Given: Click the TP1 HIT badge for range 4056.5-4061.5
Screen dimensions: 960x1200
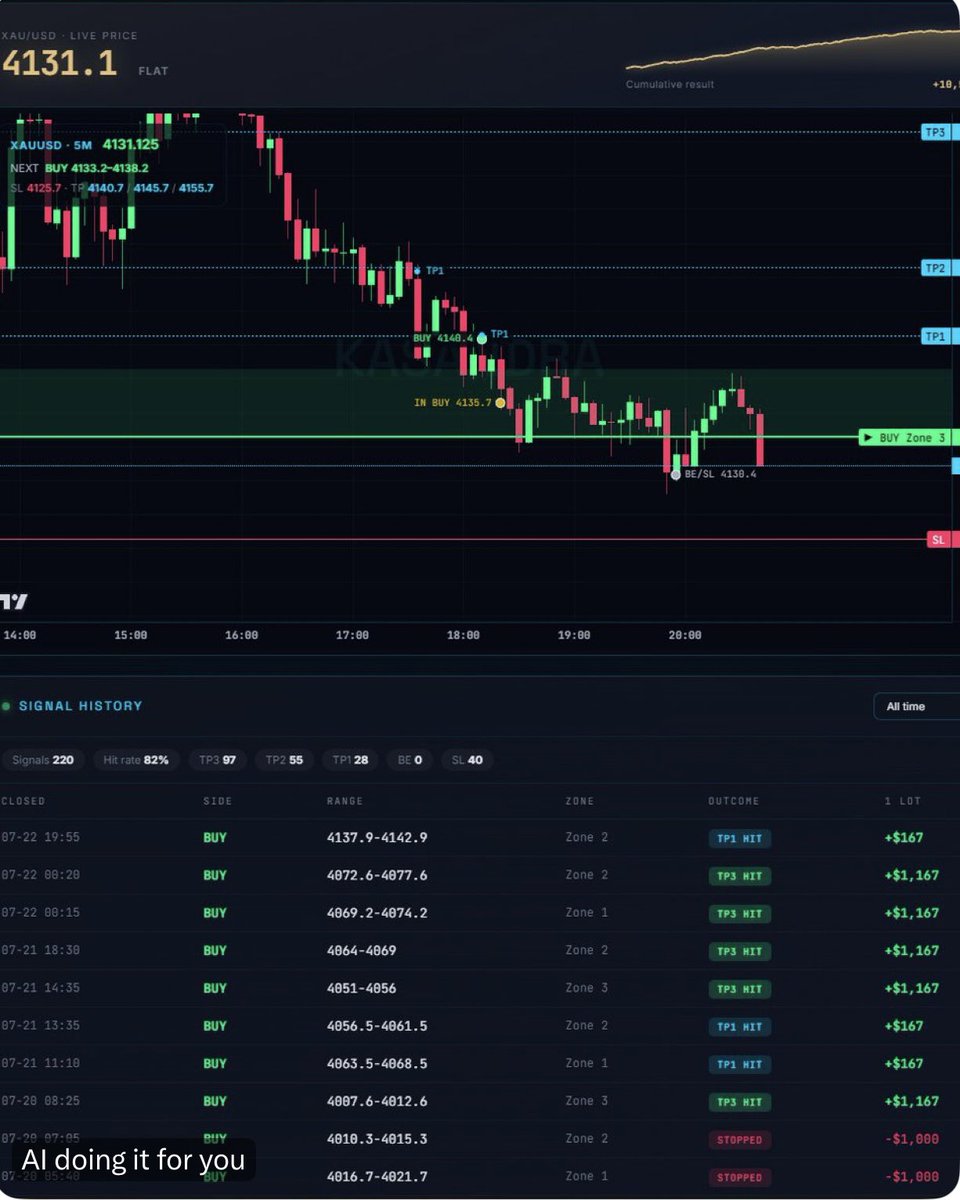Looking at the screenshot, I should [x=740, y=1027].
